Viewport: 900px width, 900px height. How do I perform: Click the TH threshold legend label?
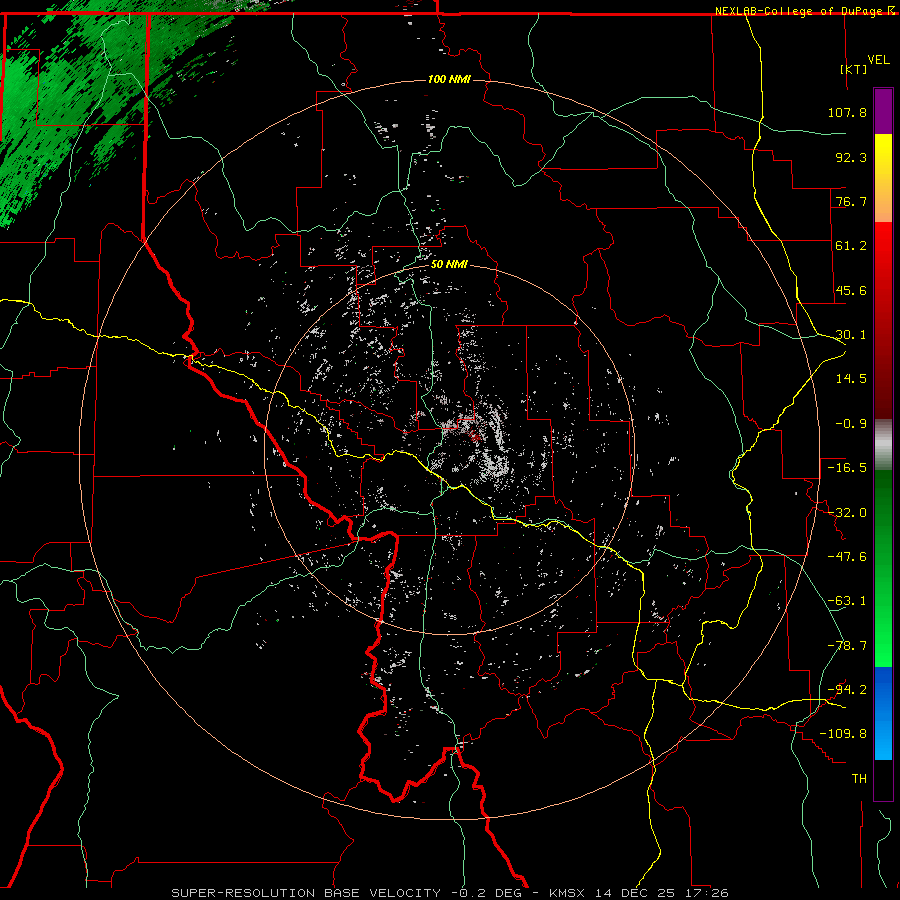click(859, 779)
